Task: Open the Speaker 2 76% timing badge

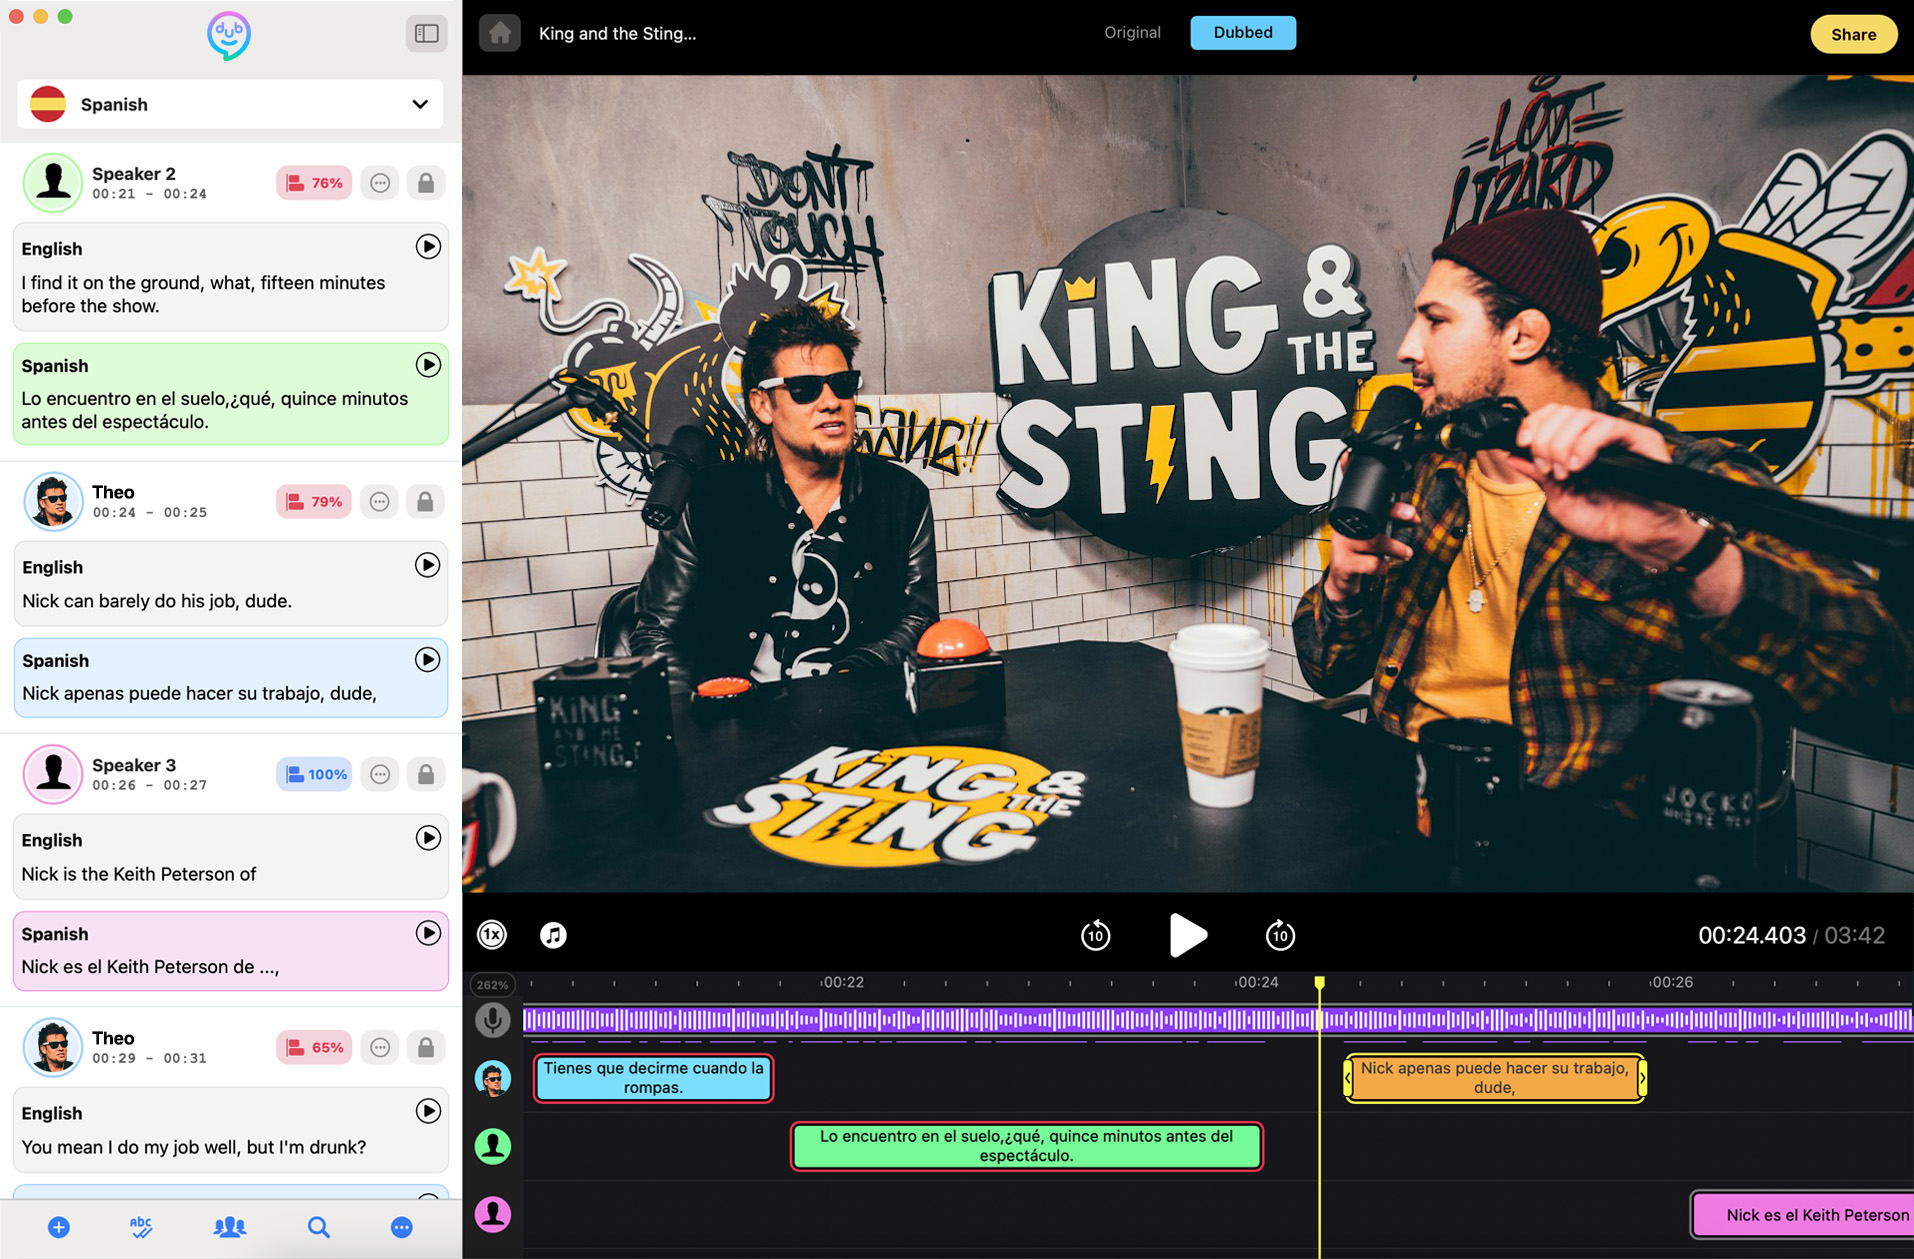Action: tap(314, 183)
